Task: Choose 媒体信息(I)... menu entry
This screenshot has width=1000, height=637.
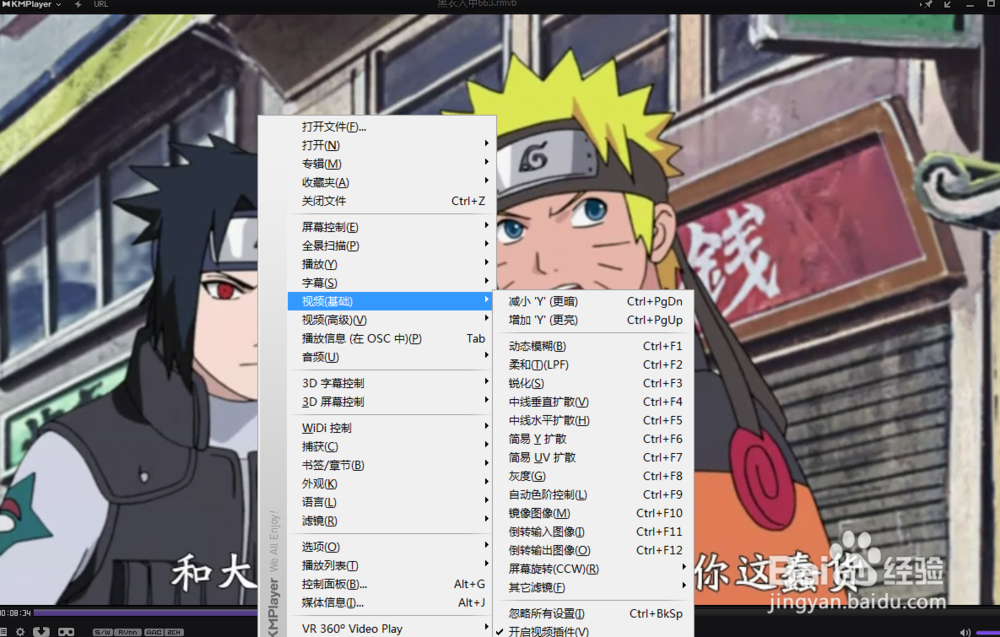Action: point(392,603)
